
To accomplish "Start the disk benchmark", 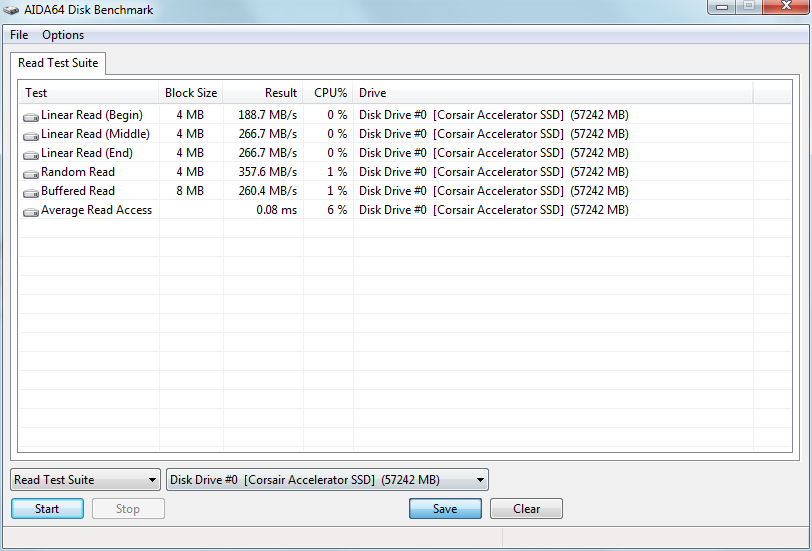I will 47,509.
